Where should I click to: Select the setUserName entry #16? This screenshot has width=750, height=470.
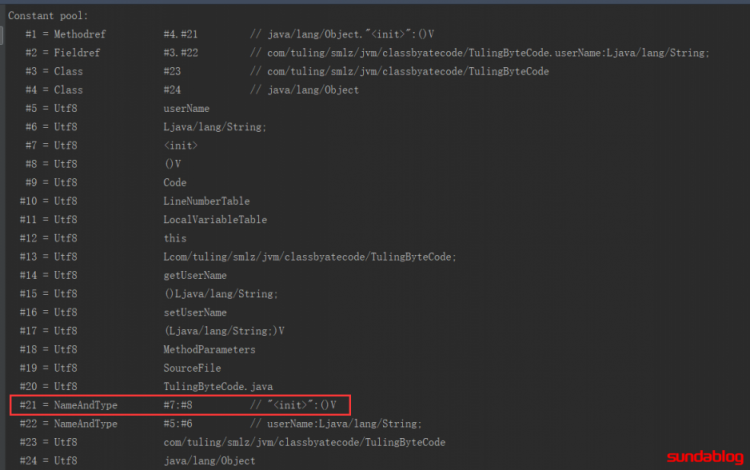[123, 313]
